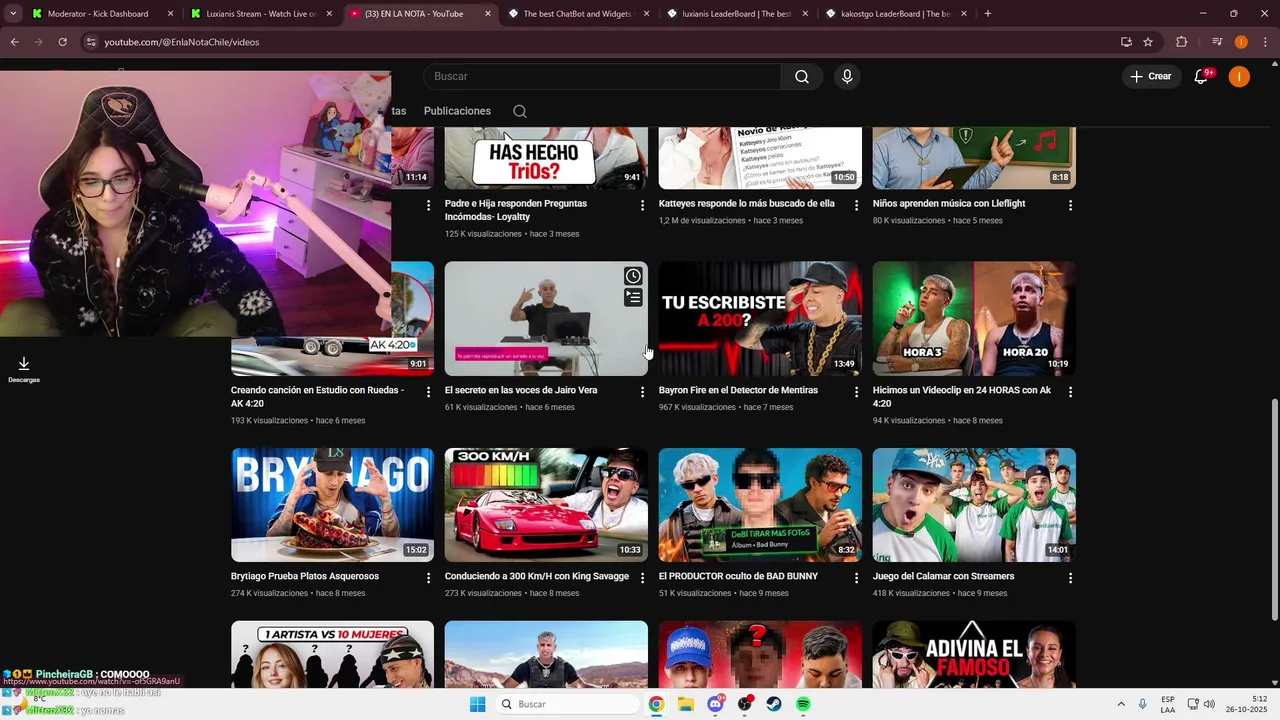Open the Publicaciones channel tab
The image size is (1280, 720).
tap(457, 111)
